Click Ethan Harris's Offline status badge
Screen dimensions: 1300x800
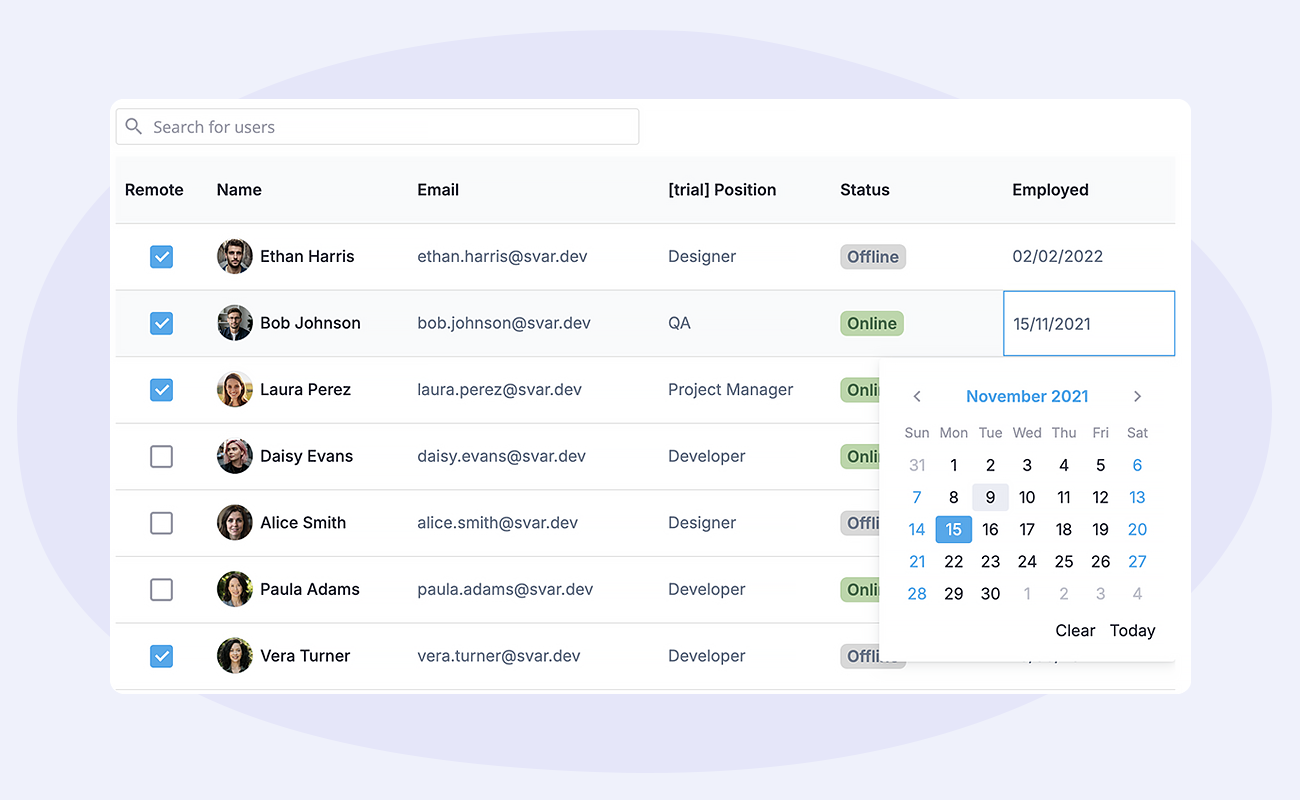(x=873, y=257)
